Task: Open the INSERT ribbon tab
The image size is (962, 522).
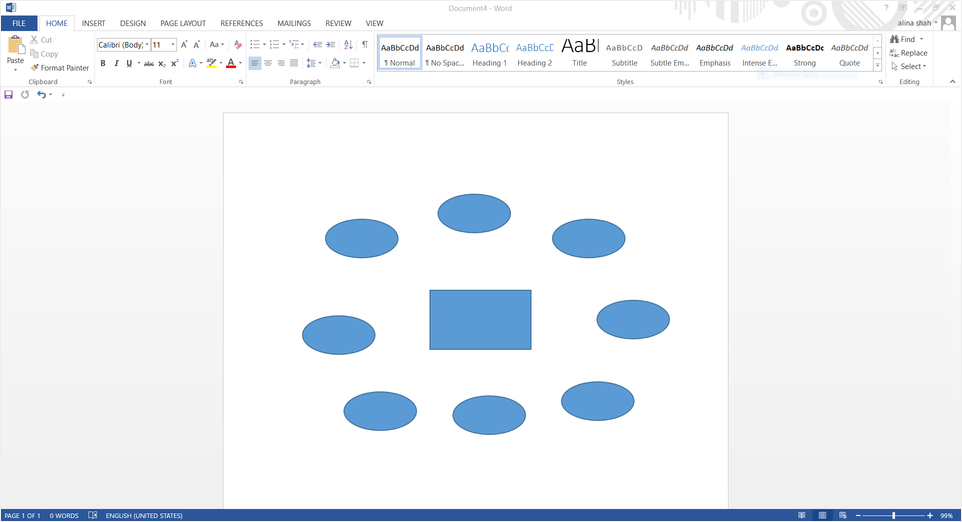Action: [93, 23]
